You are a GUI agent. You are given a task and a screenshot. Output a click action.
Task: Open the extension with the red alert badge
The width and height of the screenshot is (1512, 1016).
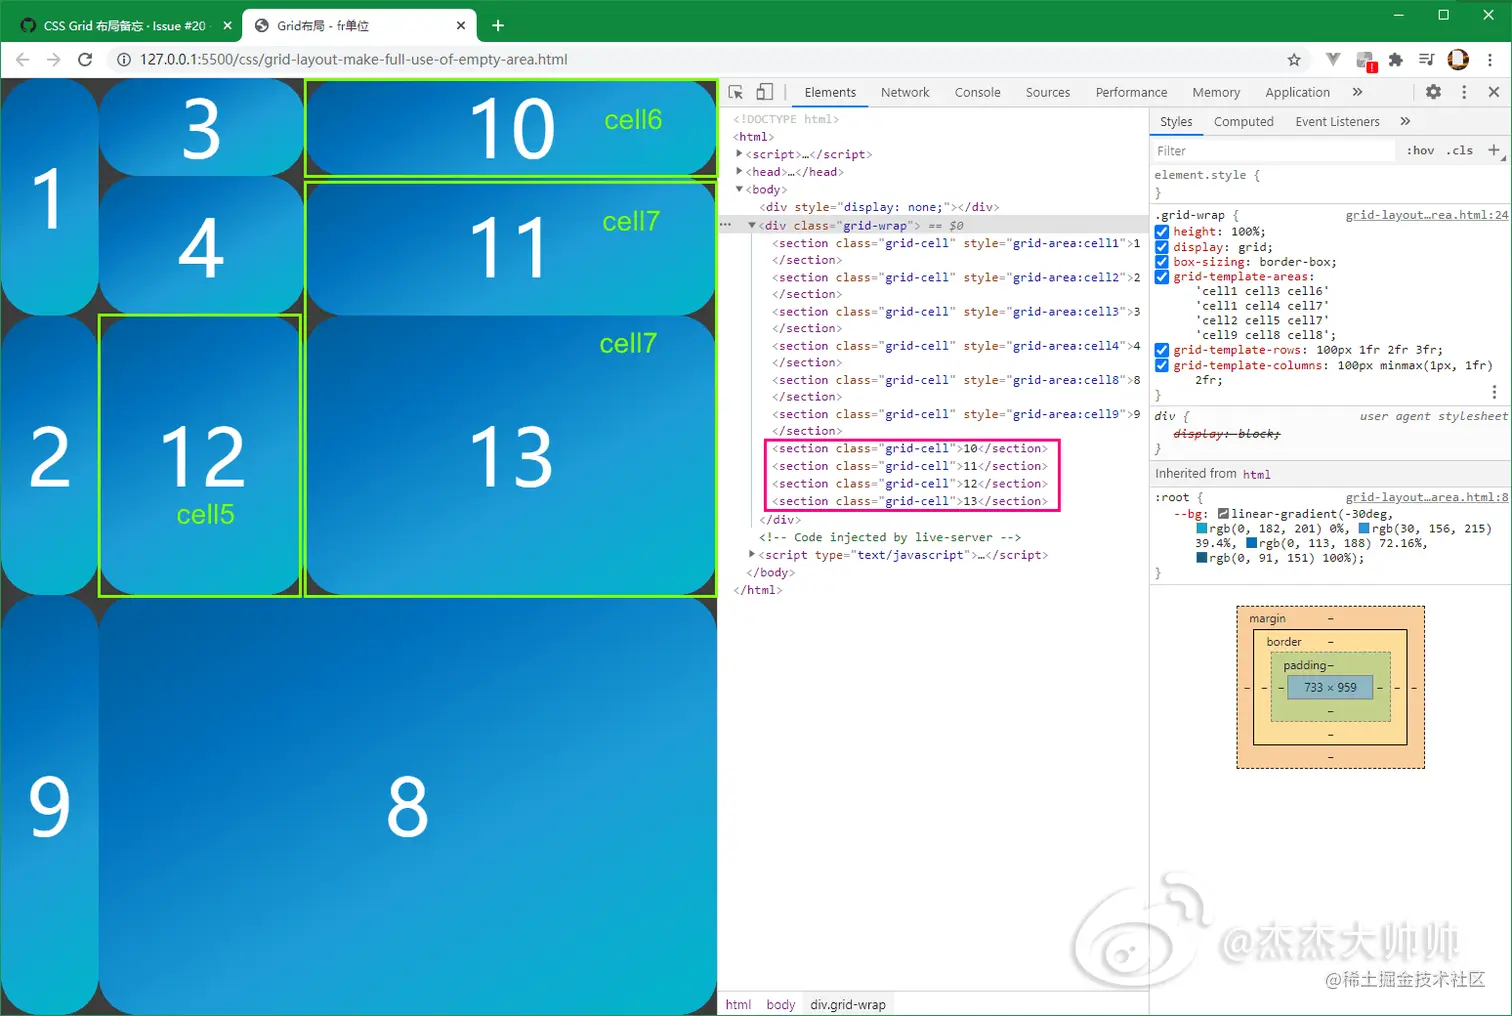1365,60
